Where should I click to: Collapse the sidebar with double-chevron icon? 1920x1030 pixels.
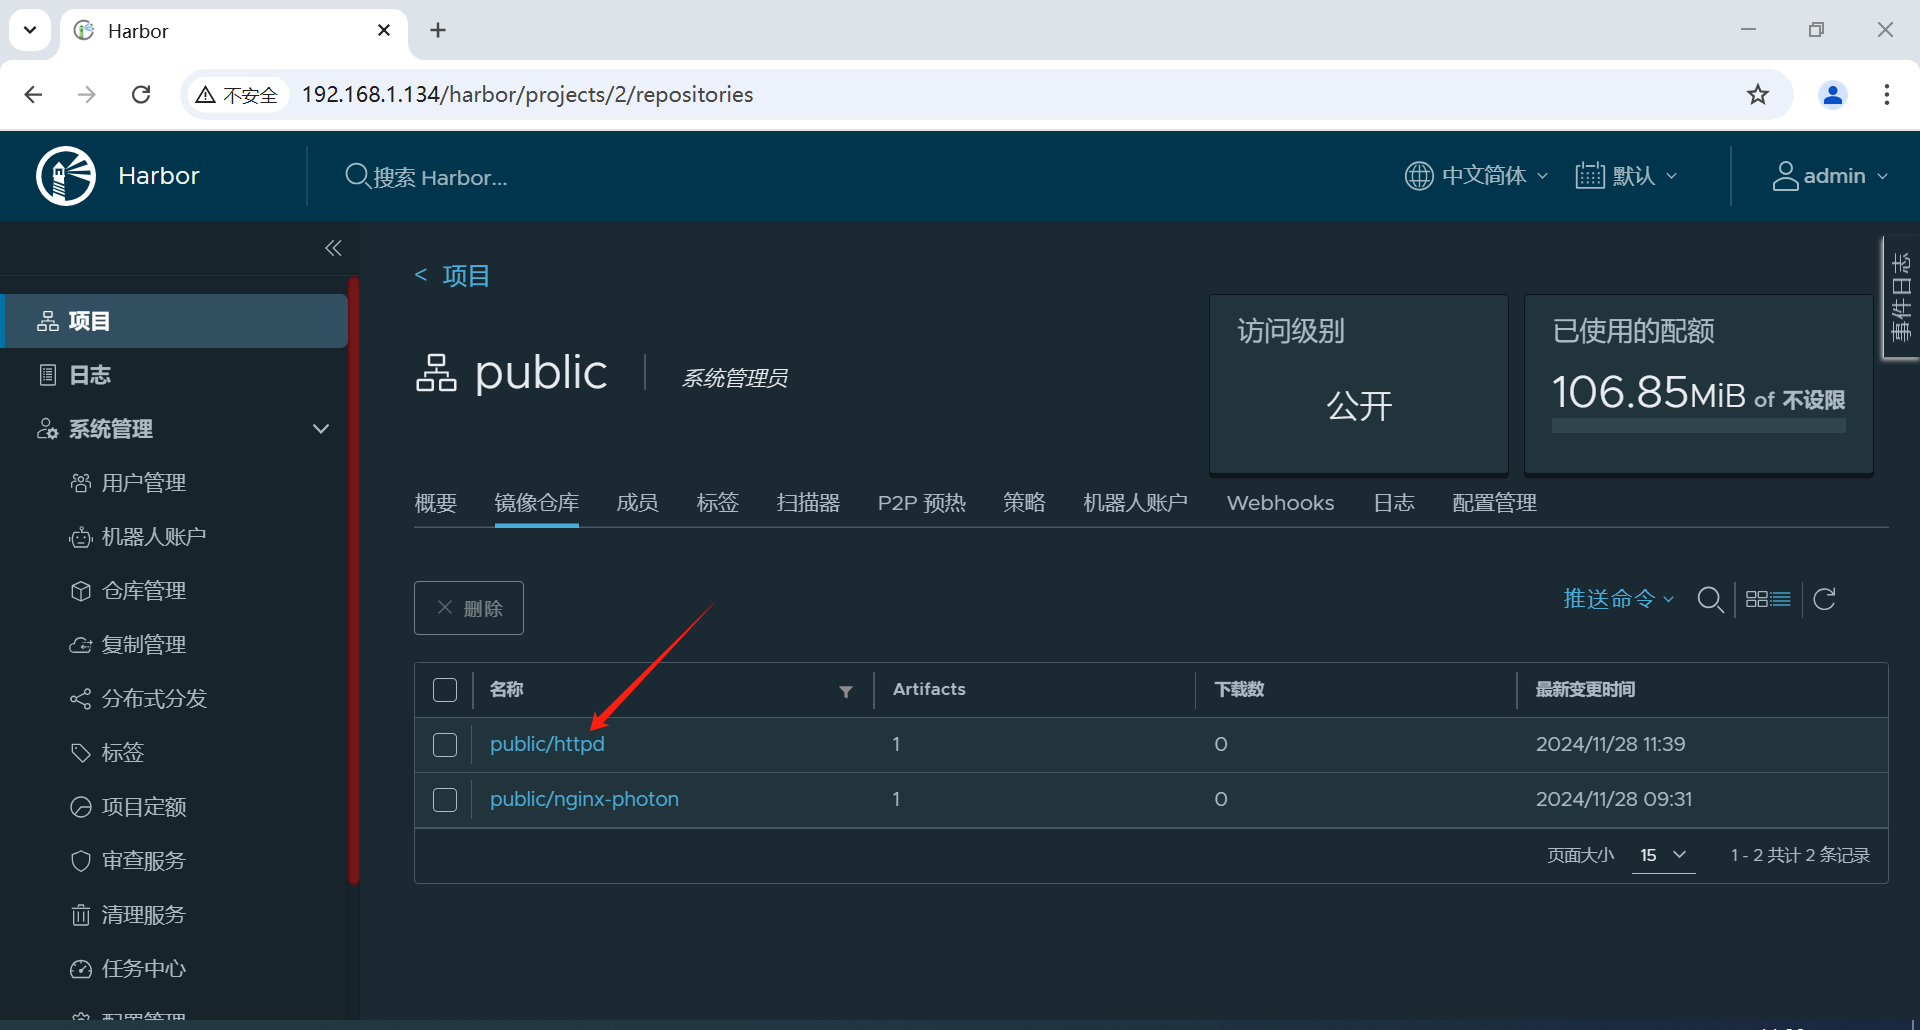click(333, 248)
